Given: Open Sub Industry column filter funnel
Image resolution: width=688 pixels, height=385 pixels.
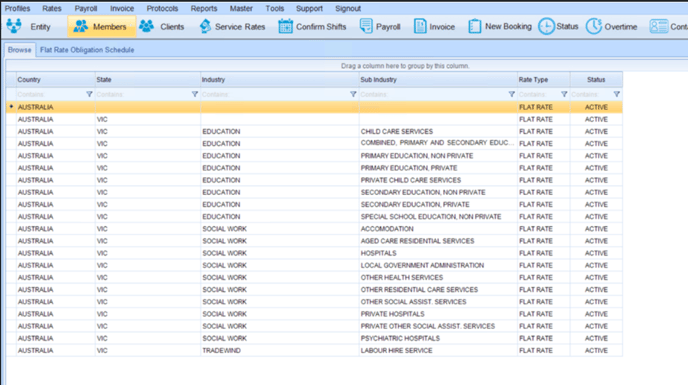Looking at the screenshot, I should (x=512, y=94).
